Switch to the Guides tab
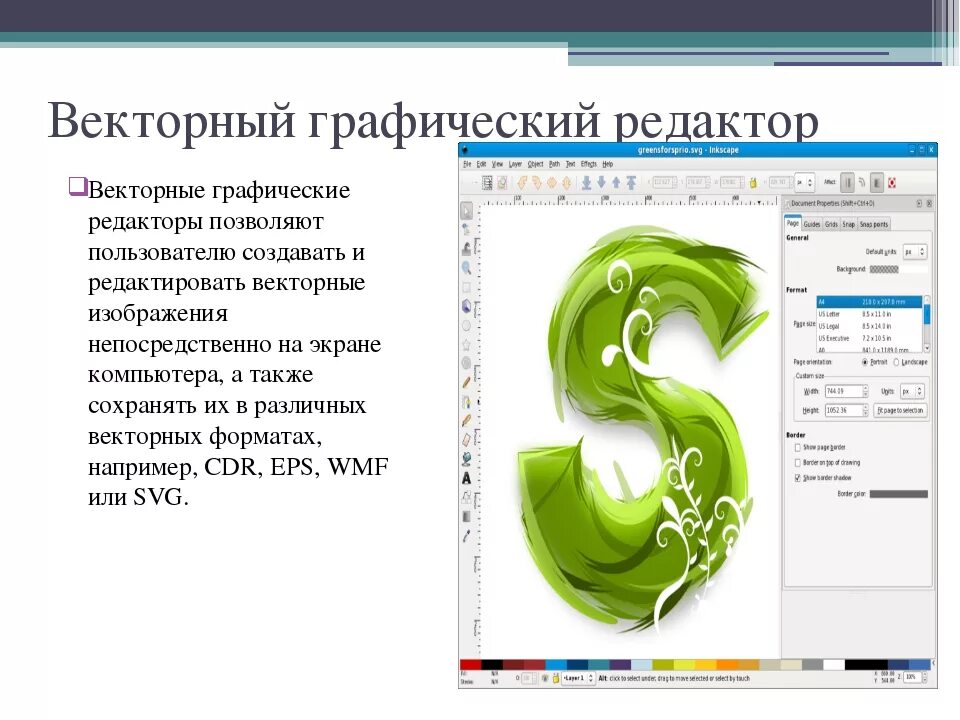Viewport: 960px width, 720px height. tap(811, 224)
